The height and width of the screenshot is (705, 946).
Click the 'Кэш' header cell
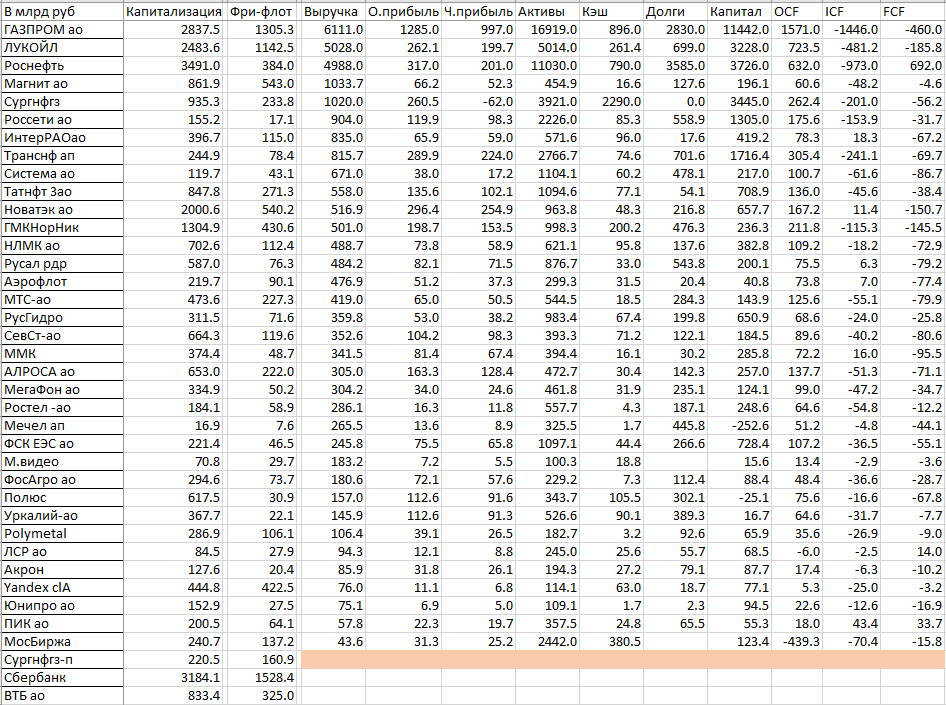(611, 11)
